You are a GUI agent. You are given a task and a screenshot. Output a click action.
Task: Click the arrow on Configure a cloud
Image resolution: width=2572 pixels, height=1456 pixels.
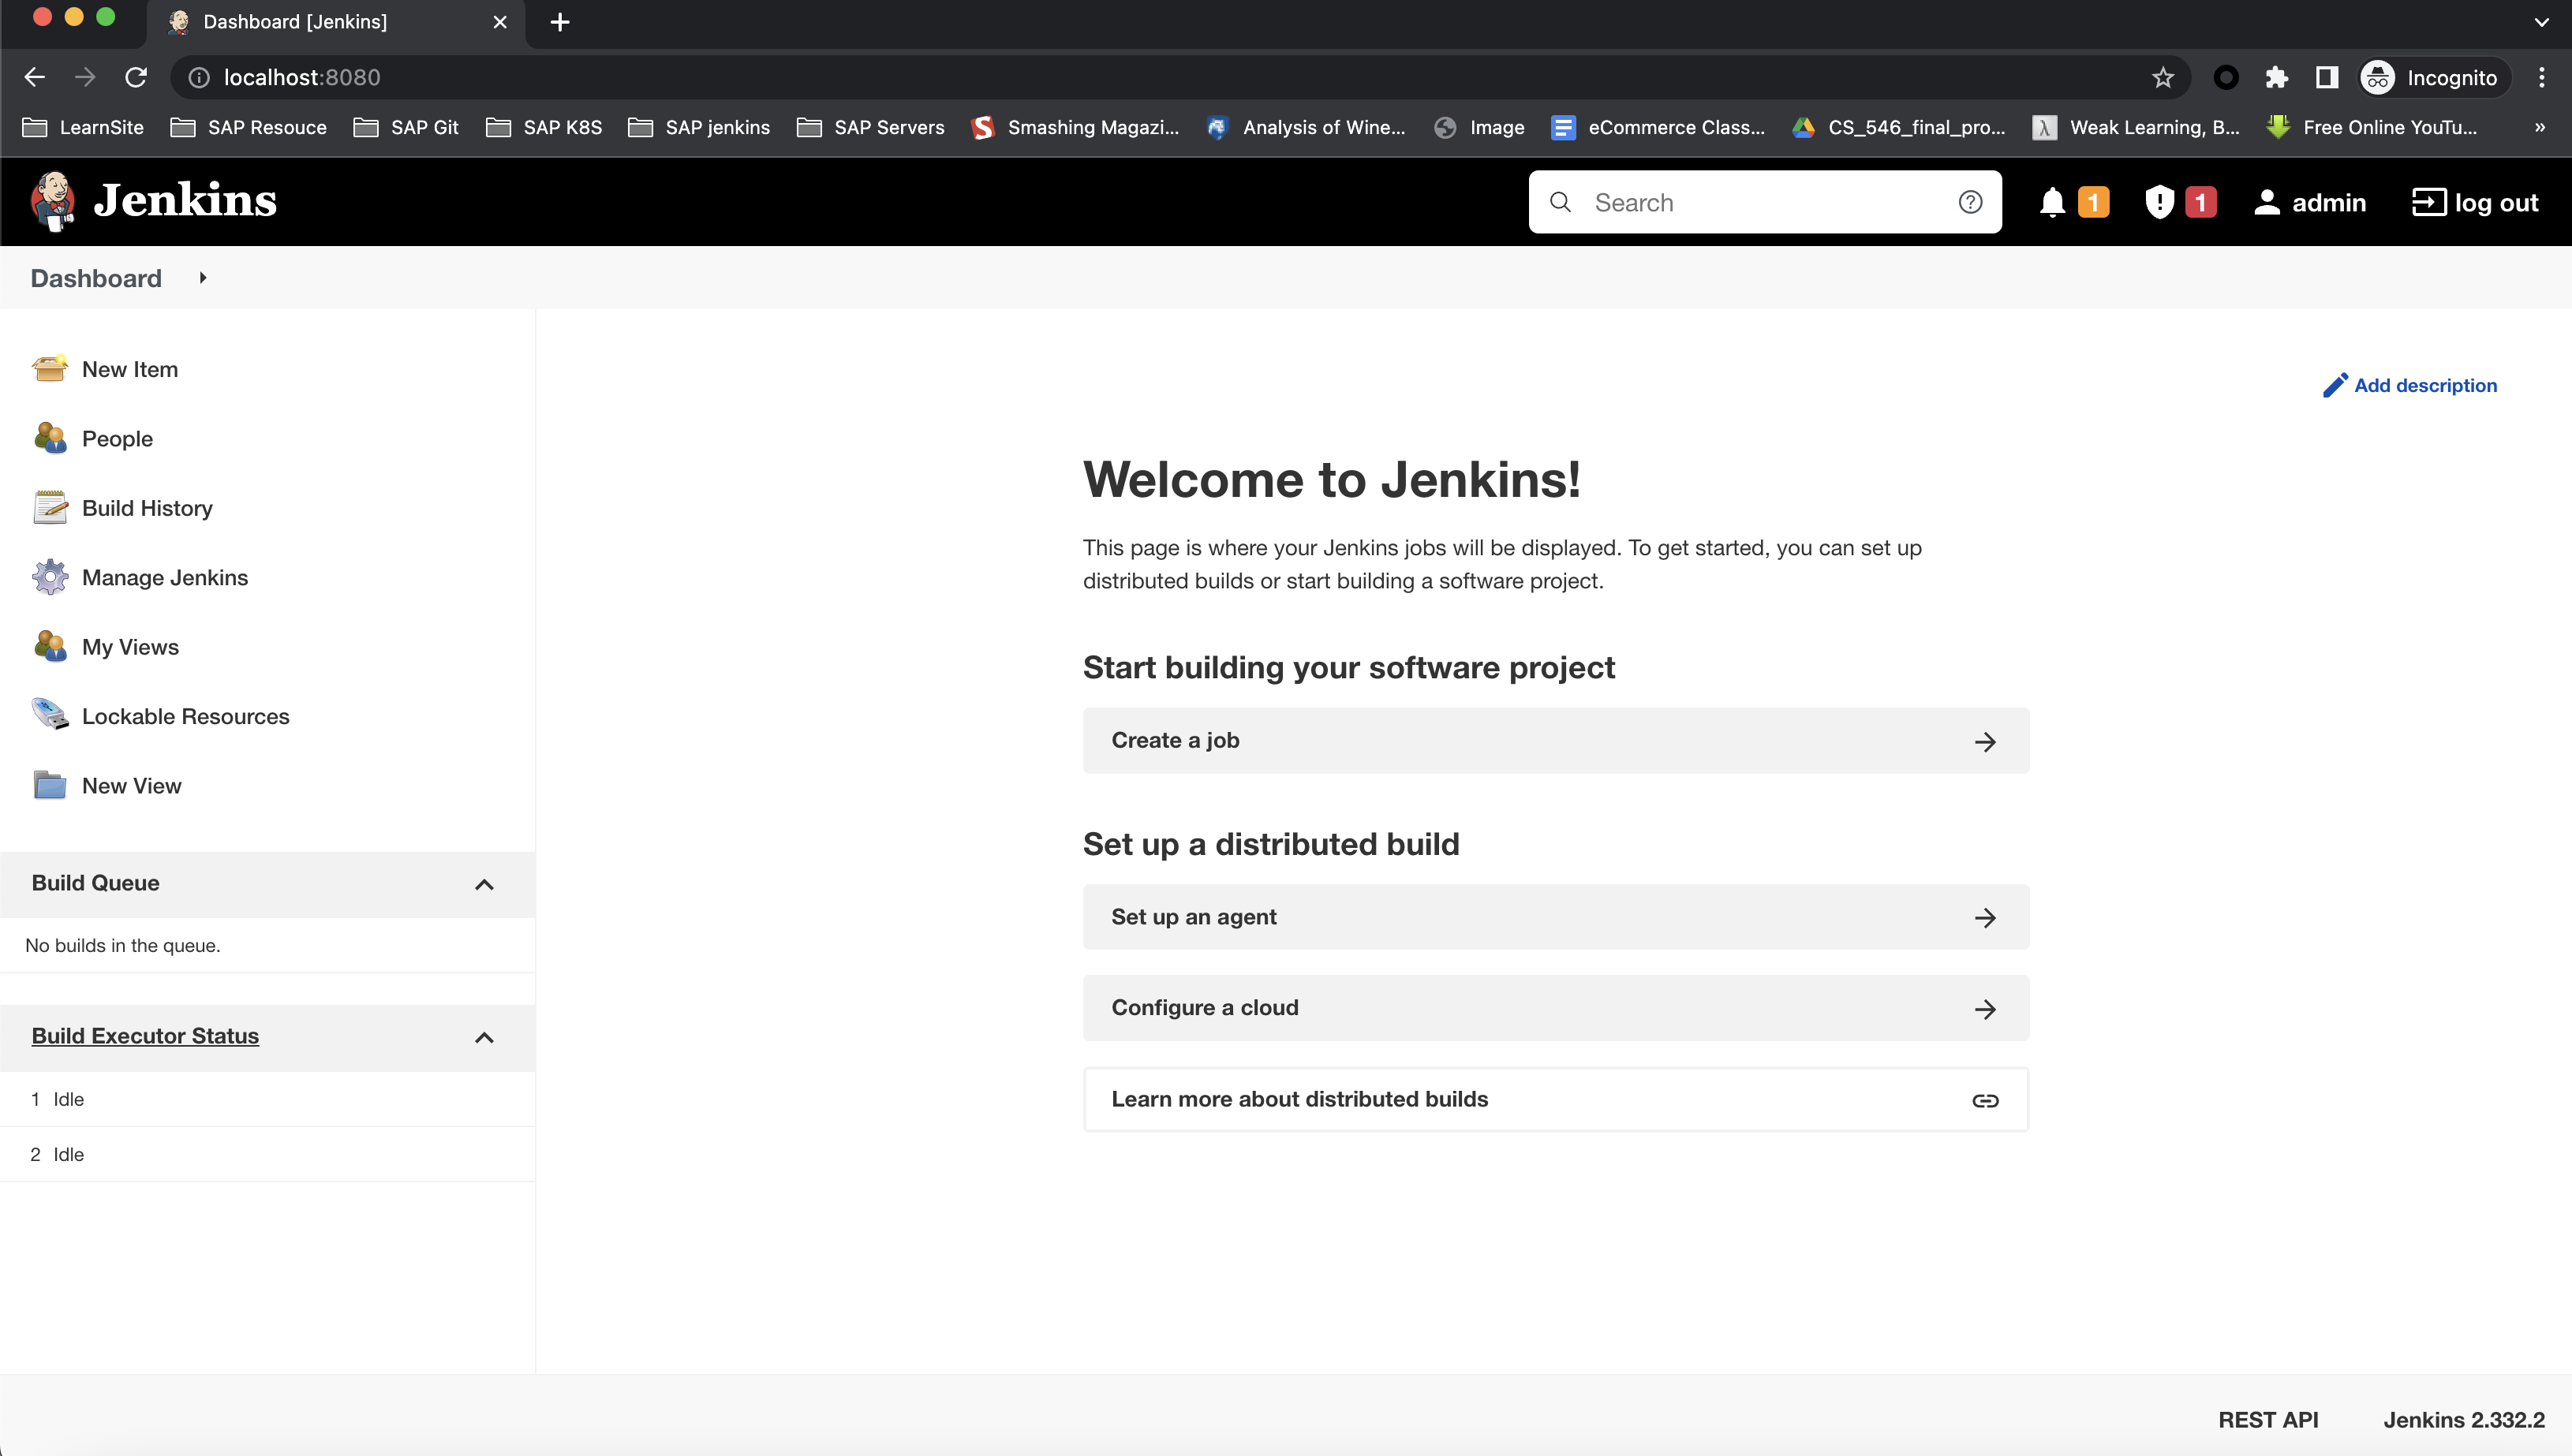(x=1985, y=1009)
